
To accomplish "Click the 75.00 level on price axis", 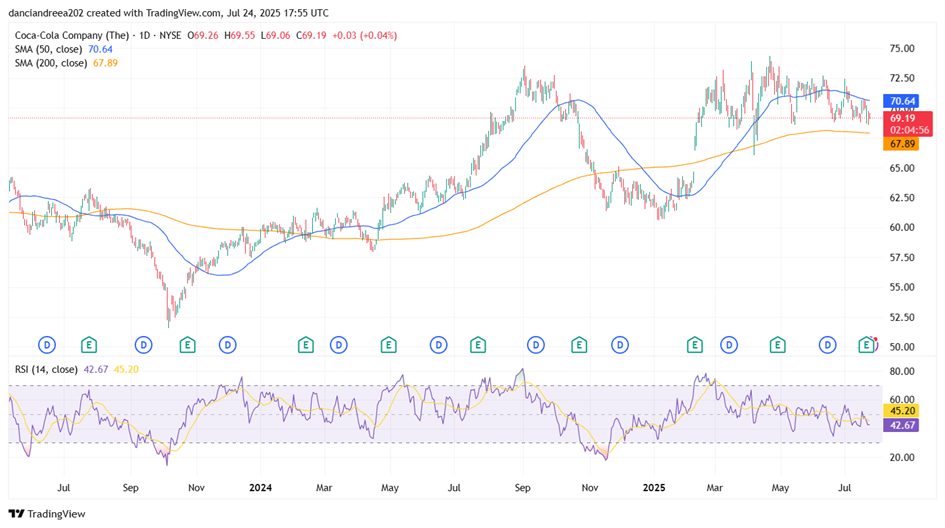I will (x=903, y=48).
